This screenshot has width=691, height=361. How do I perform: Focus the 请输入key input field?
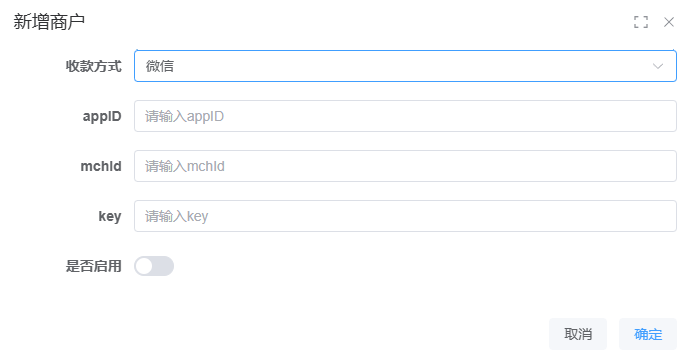(x=405, y=216)
